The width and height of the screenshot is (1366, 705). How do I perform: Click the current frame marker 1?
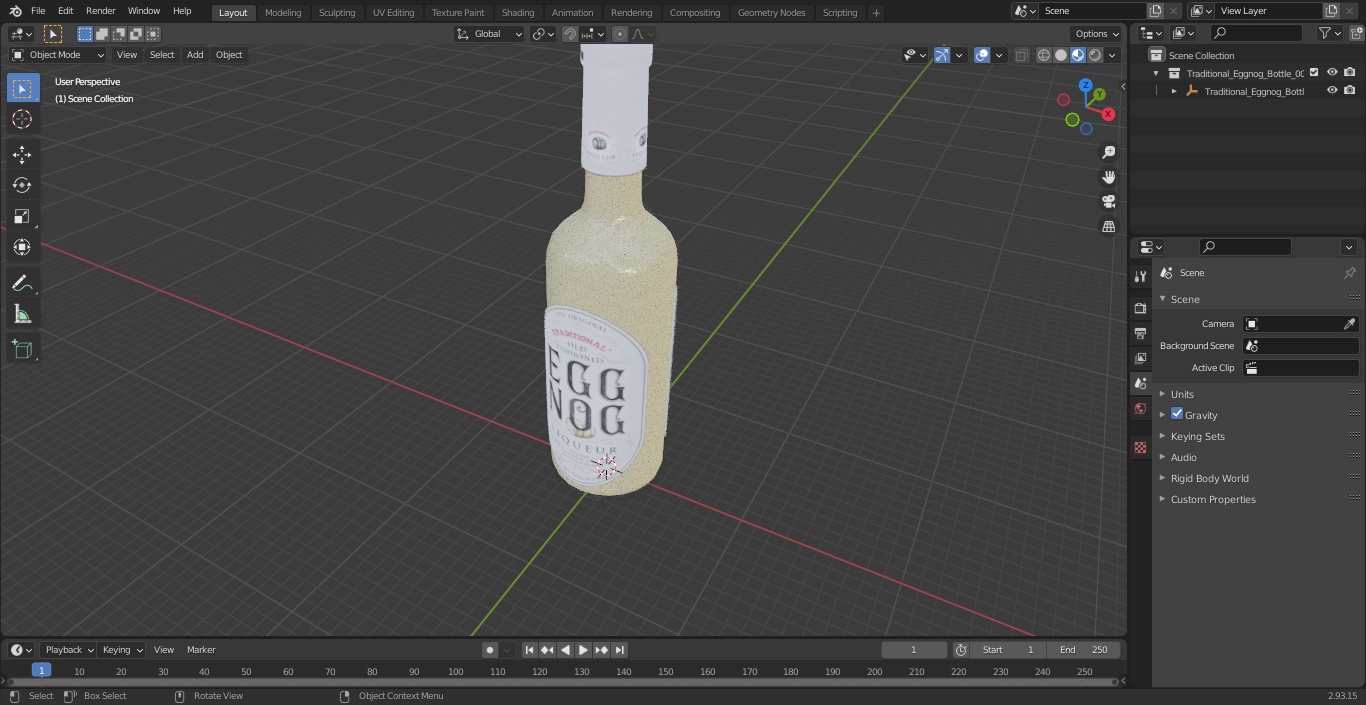[41, 671]
